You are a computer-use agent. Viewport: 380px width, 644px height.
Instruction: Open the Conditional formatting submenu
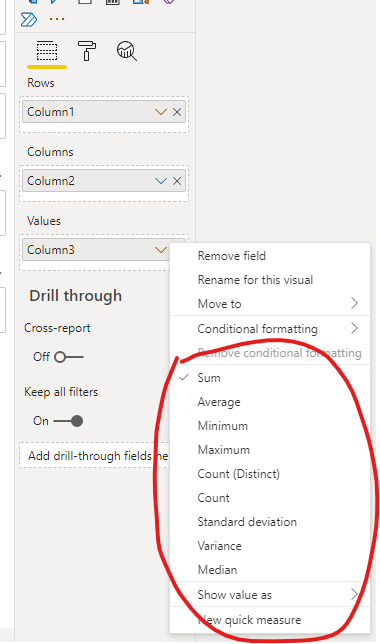(x=270, y=329)
